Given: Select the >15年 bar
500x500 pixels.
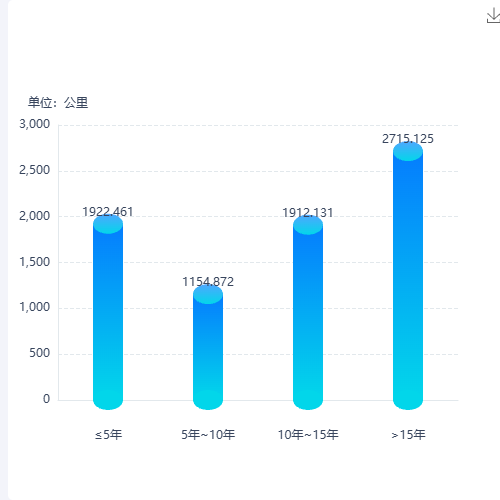Looking at the screenshot, I should tap(408, 276).
